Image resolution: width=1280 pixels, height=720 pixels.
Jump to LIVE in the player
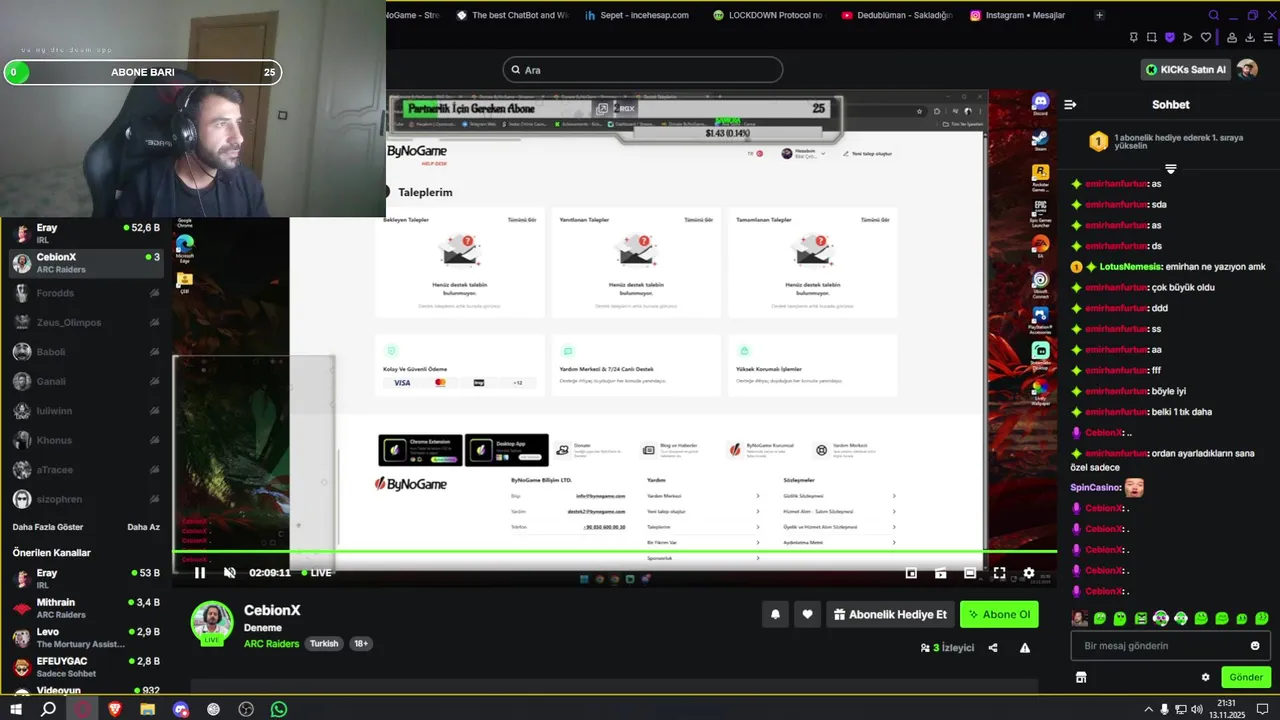point(316,573)
